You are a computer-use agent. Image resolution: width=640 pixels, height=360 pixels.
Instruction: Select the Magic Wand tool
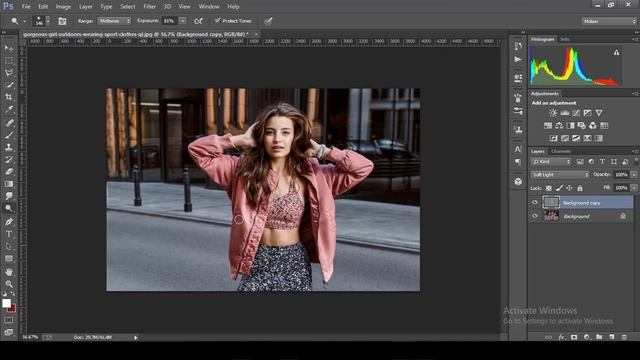(9, 85)
